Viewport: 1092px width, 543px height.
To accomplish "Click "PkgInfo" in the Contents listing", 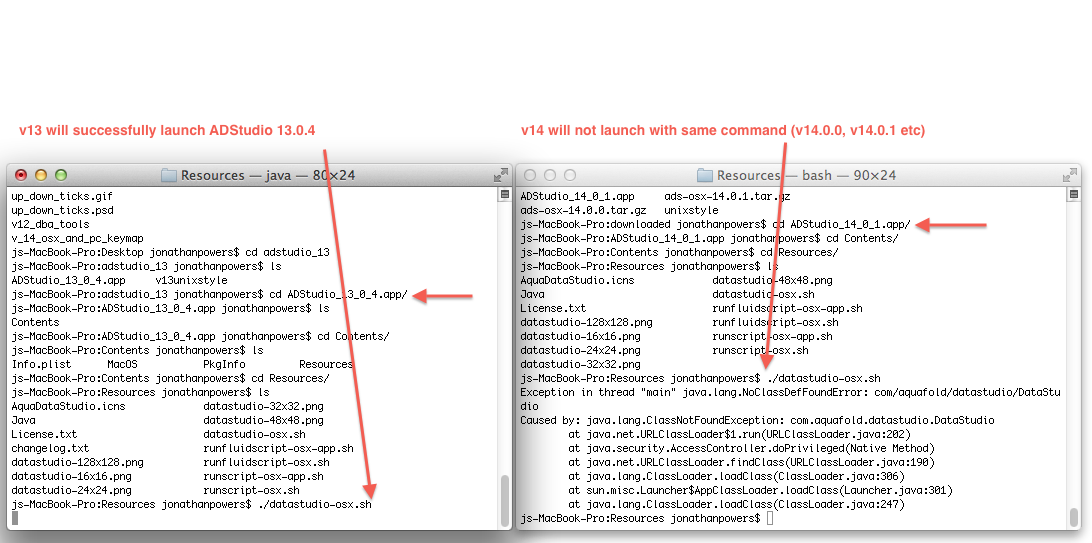I will (224, 364).
